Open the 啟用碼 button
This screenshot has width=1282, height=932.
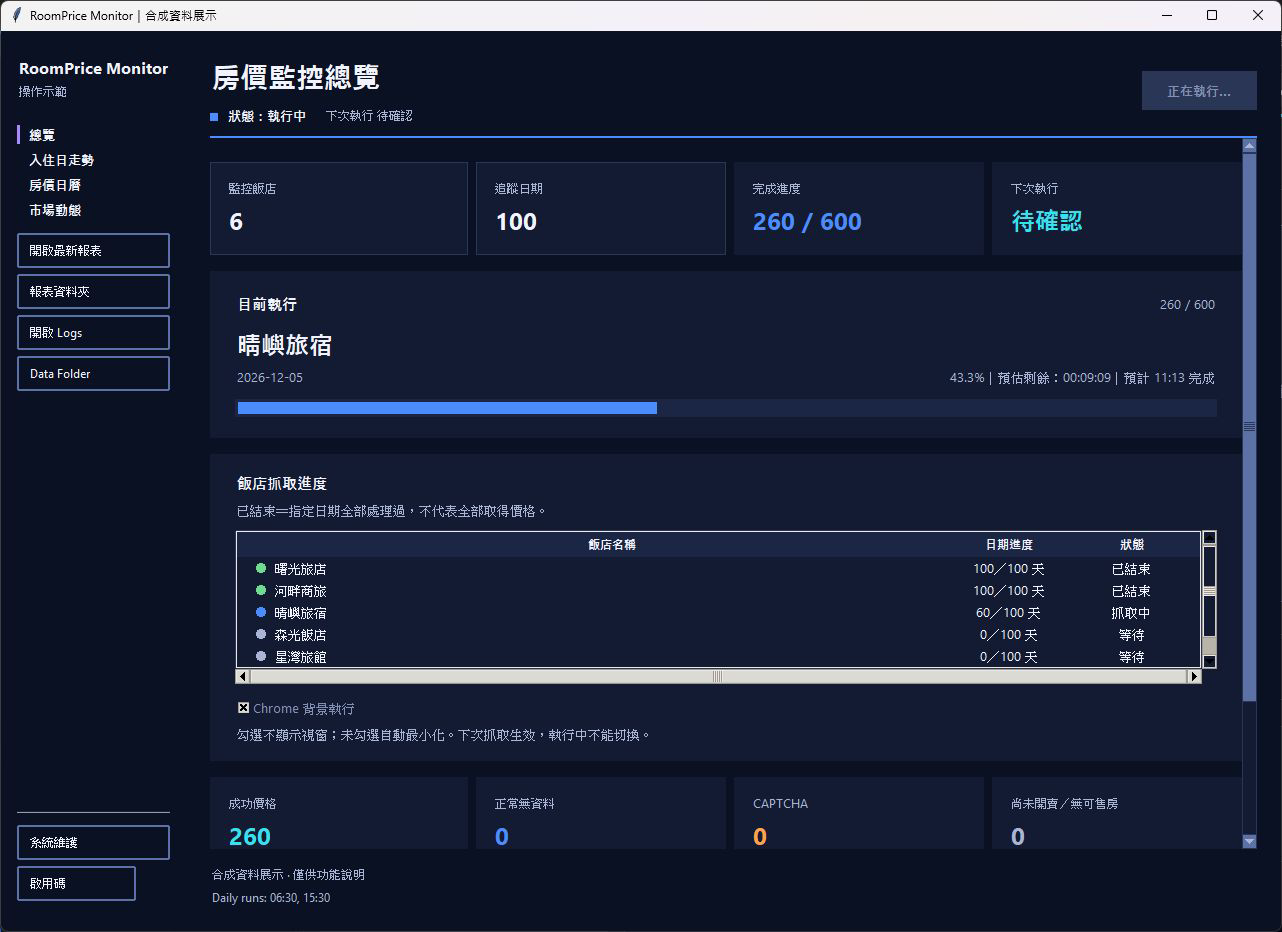tap(76, 884)
